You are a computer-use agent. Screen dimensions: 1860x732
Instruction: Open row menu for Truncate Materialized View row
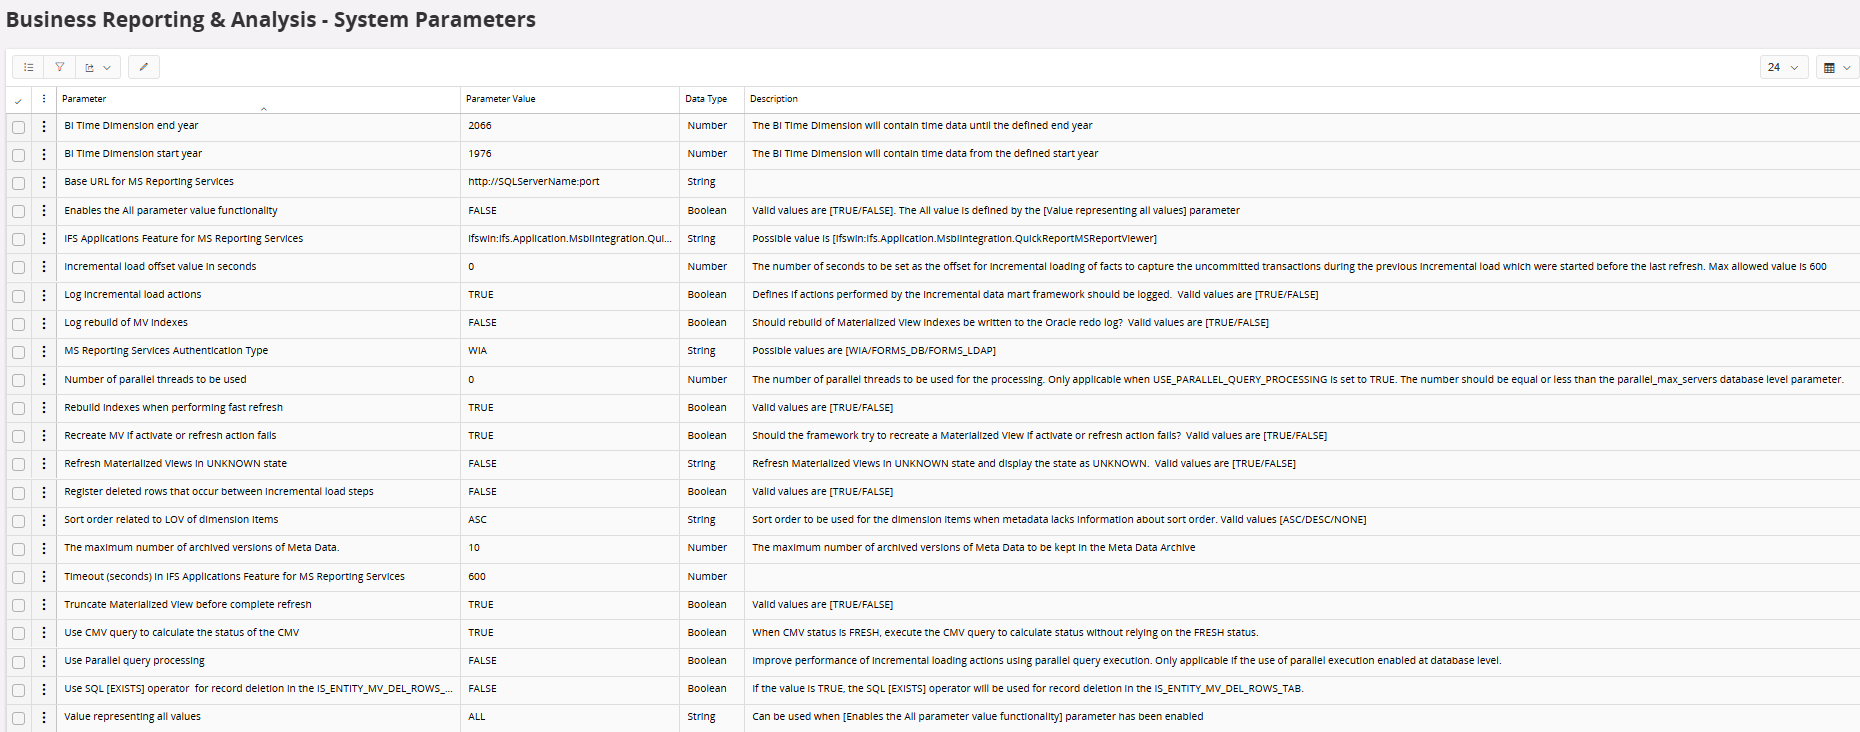click(44, 604)
